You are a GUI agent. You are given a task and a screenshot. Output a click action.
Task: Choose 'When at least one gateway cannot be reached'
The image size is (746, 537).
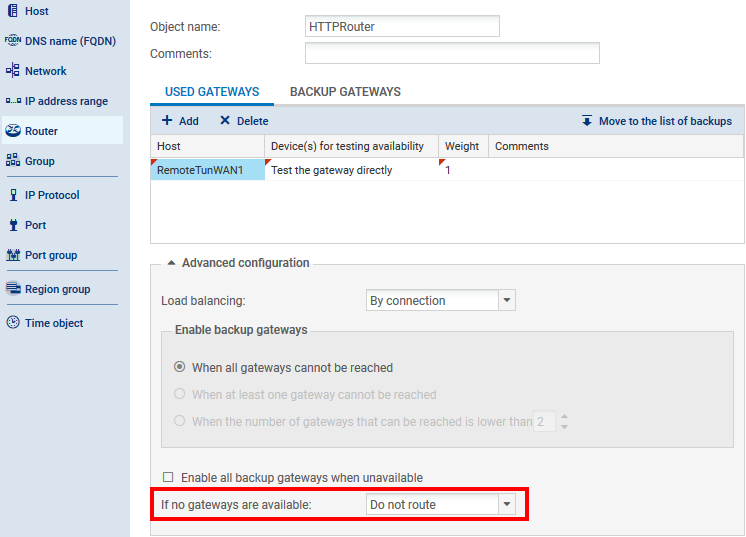(x=180, y=394)
